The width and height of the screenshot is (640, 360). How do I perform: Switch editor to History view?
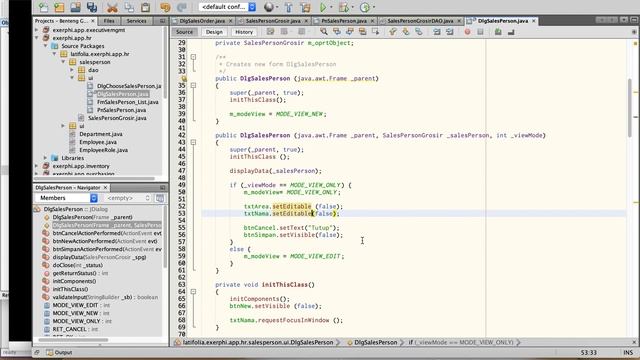point(244,32)
